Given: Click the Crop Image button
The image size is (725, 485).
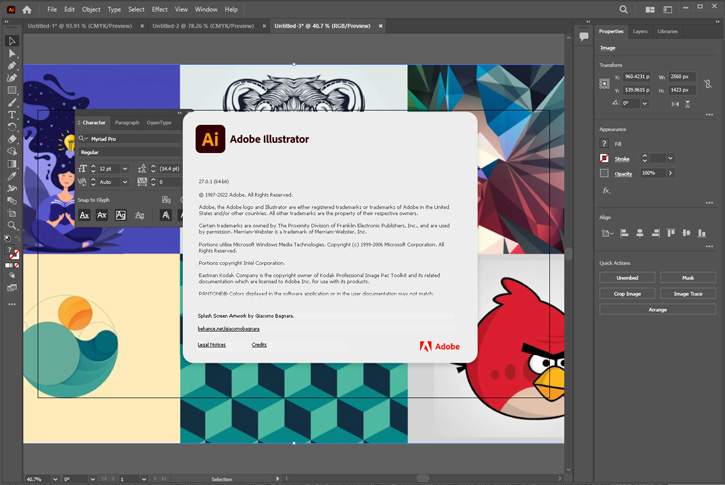Looking at the screenshot, I should [x=627, y=294].
